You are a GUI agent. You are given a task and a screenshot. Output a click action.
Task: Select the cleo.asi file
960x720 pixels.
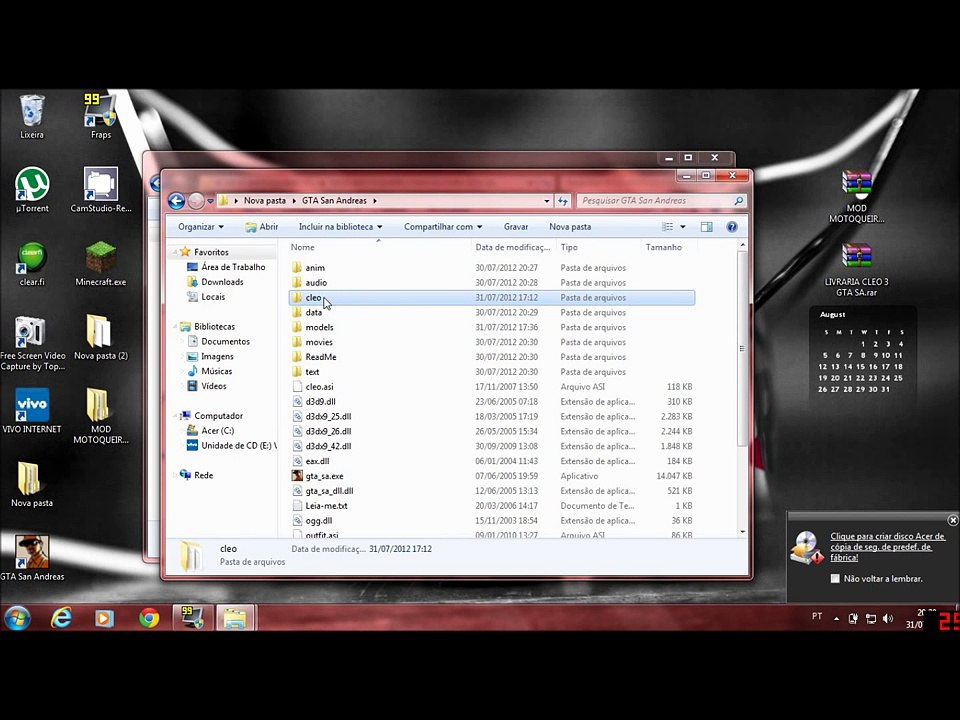pyautogui.click(x=492, y=387)
